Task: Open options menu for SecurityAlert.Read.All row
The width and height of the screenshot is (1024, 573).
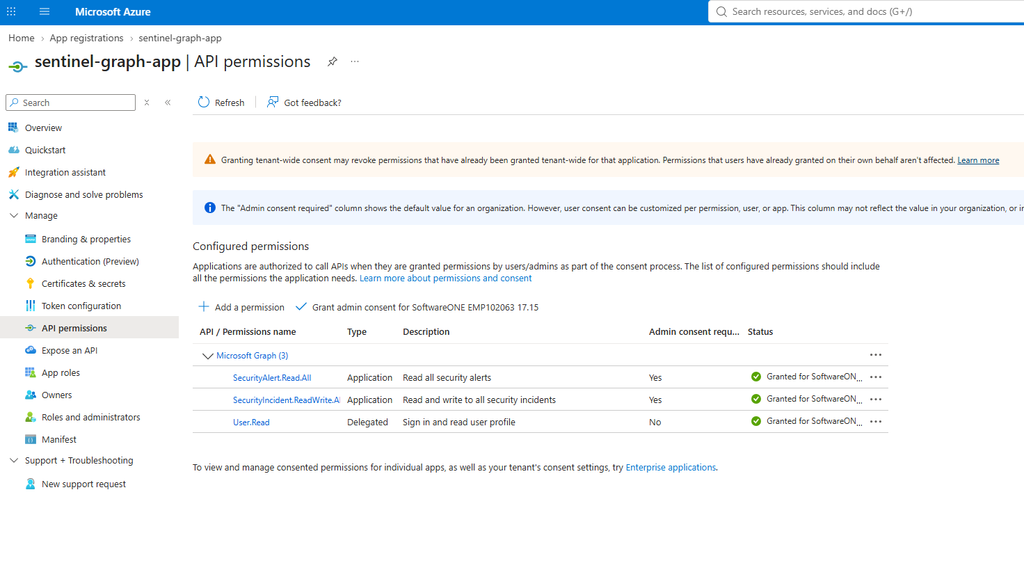Action: pos(876,377)
